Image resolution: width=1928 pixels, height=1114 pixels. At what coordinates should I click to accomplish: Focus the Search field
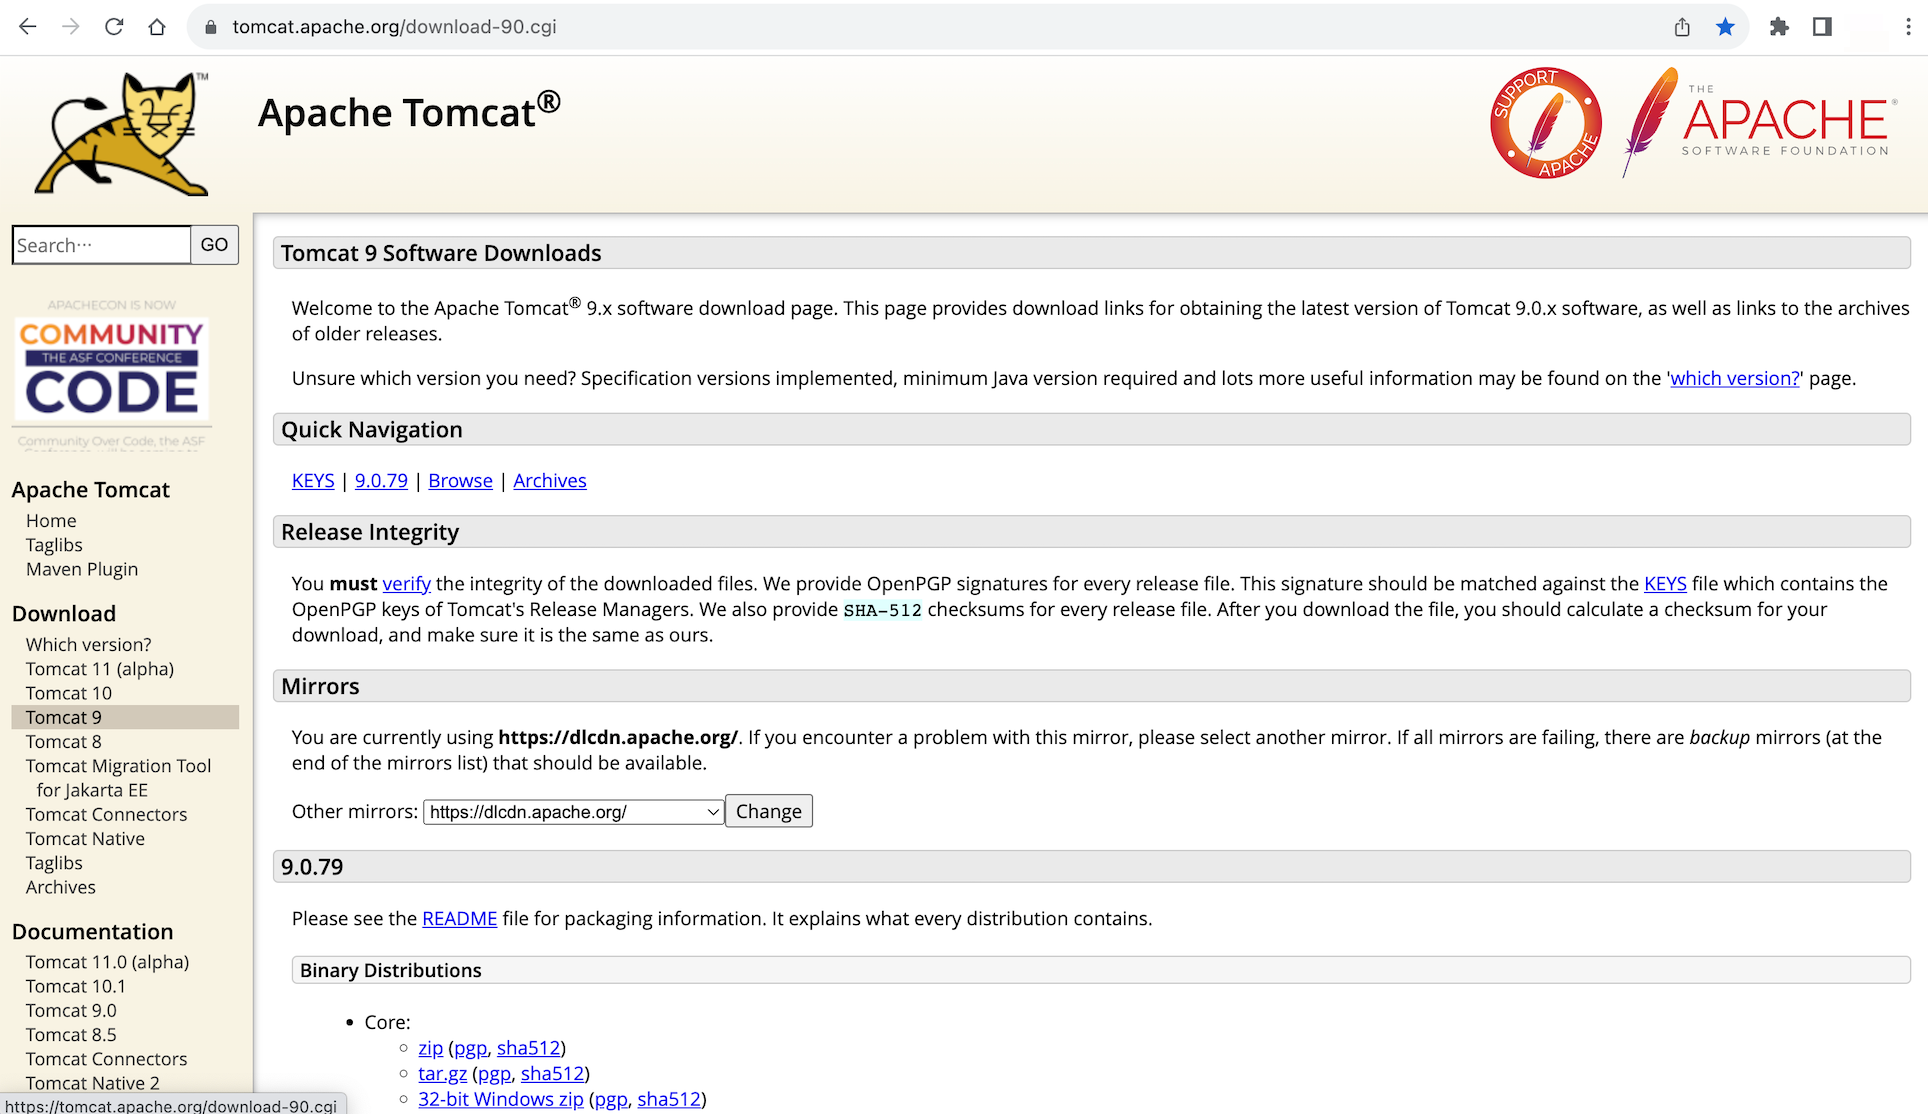(x=101, y=245)
